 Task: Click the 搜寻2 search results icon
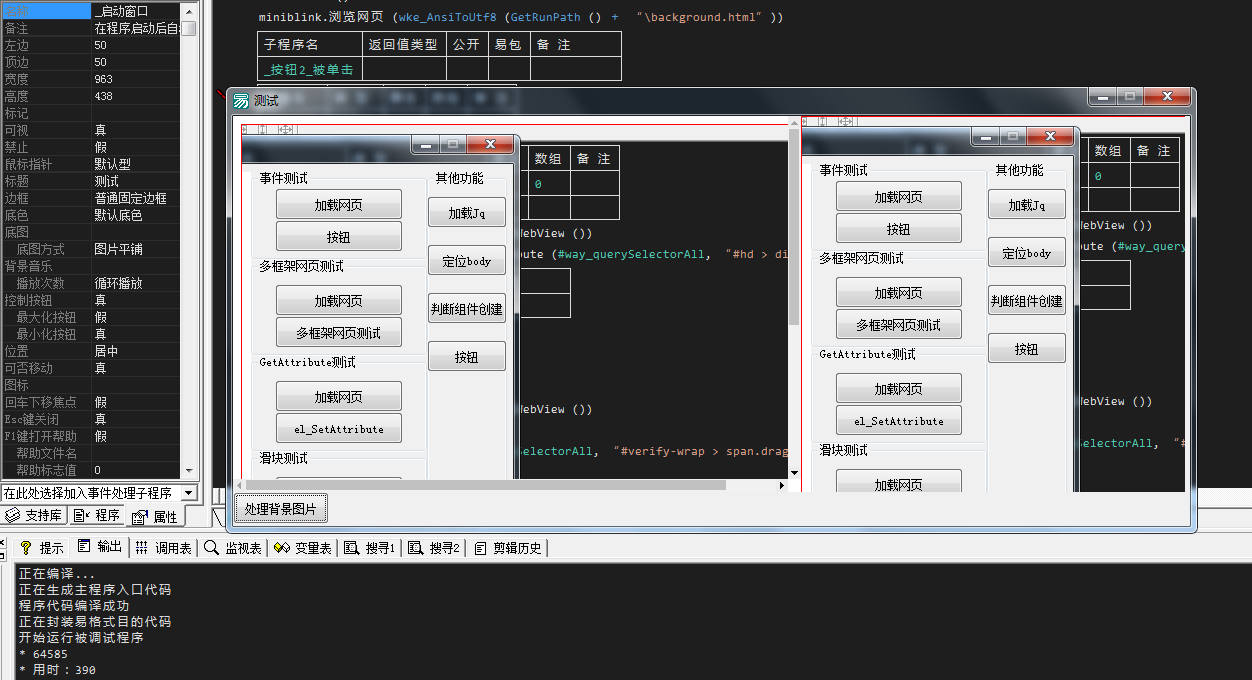(x=415, y=548)
